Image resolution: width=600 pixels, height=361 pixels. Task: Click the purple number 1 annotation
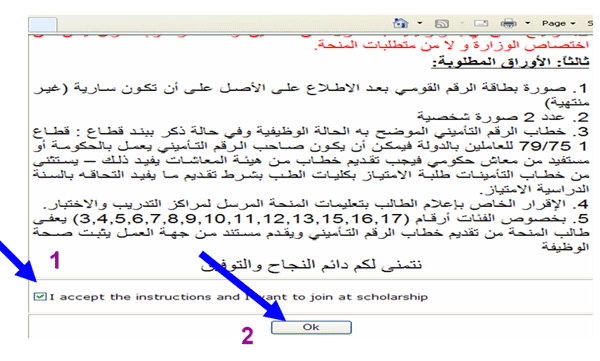pyautogui.click(x=55, y=260)
